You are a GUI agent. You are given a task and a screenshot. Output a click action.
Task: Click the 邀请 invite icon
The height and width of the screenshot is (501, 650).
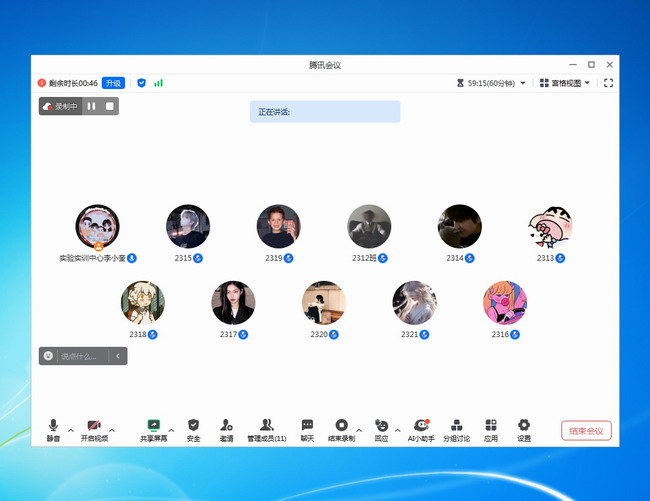coord(226,426)
